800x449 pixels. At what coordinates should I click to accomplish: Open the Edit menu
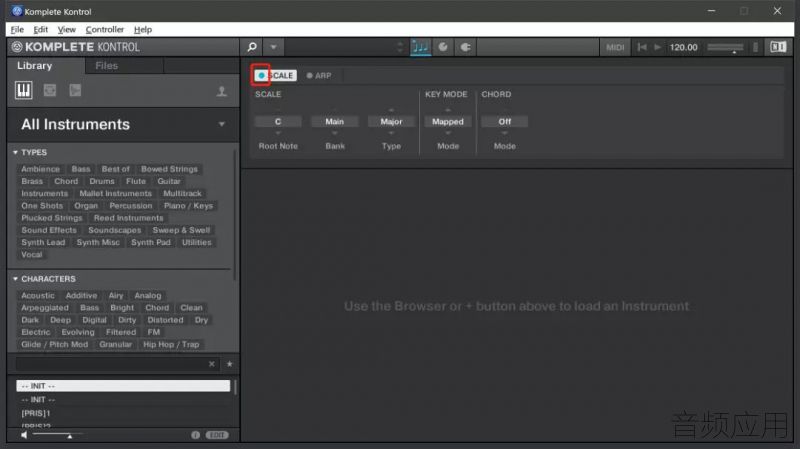[40, 30]
